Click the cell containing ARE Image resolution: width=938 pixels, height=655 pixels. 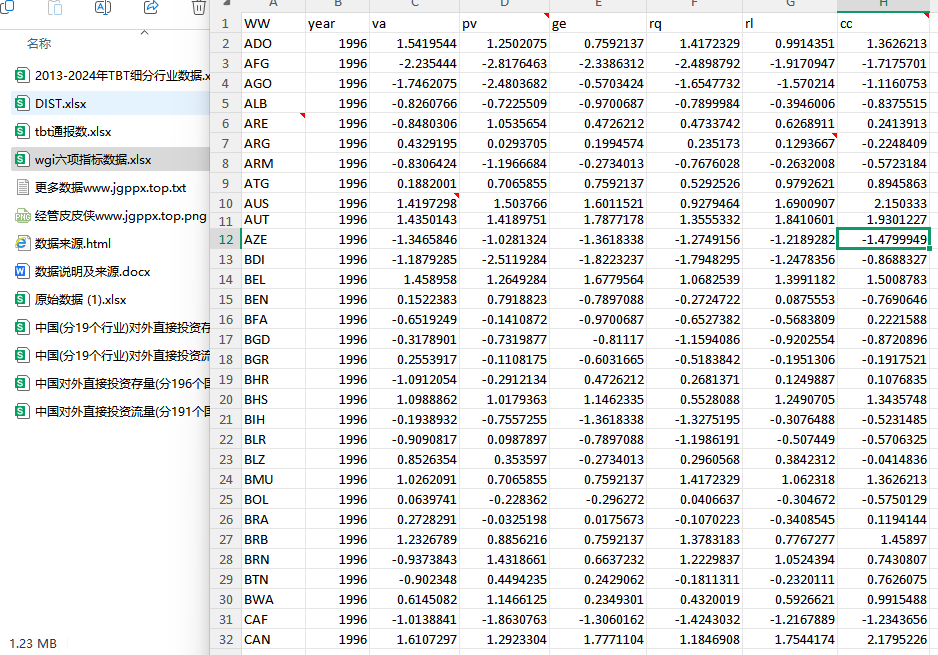273,124
